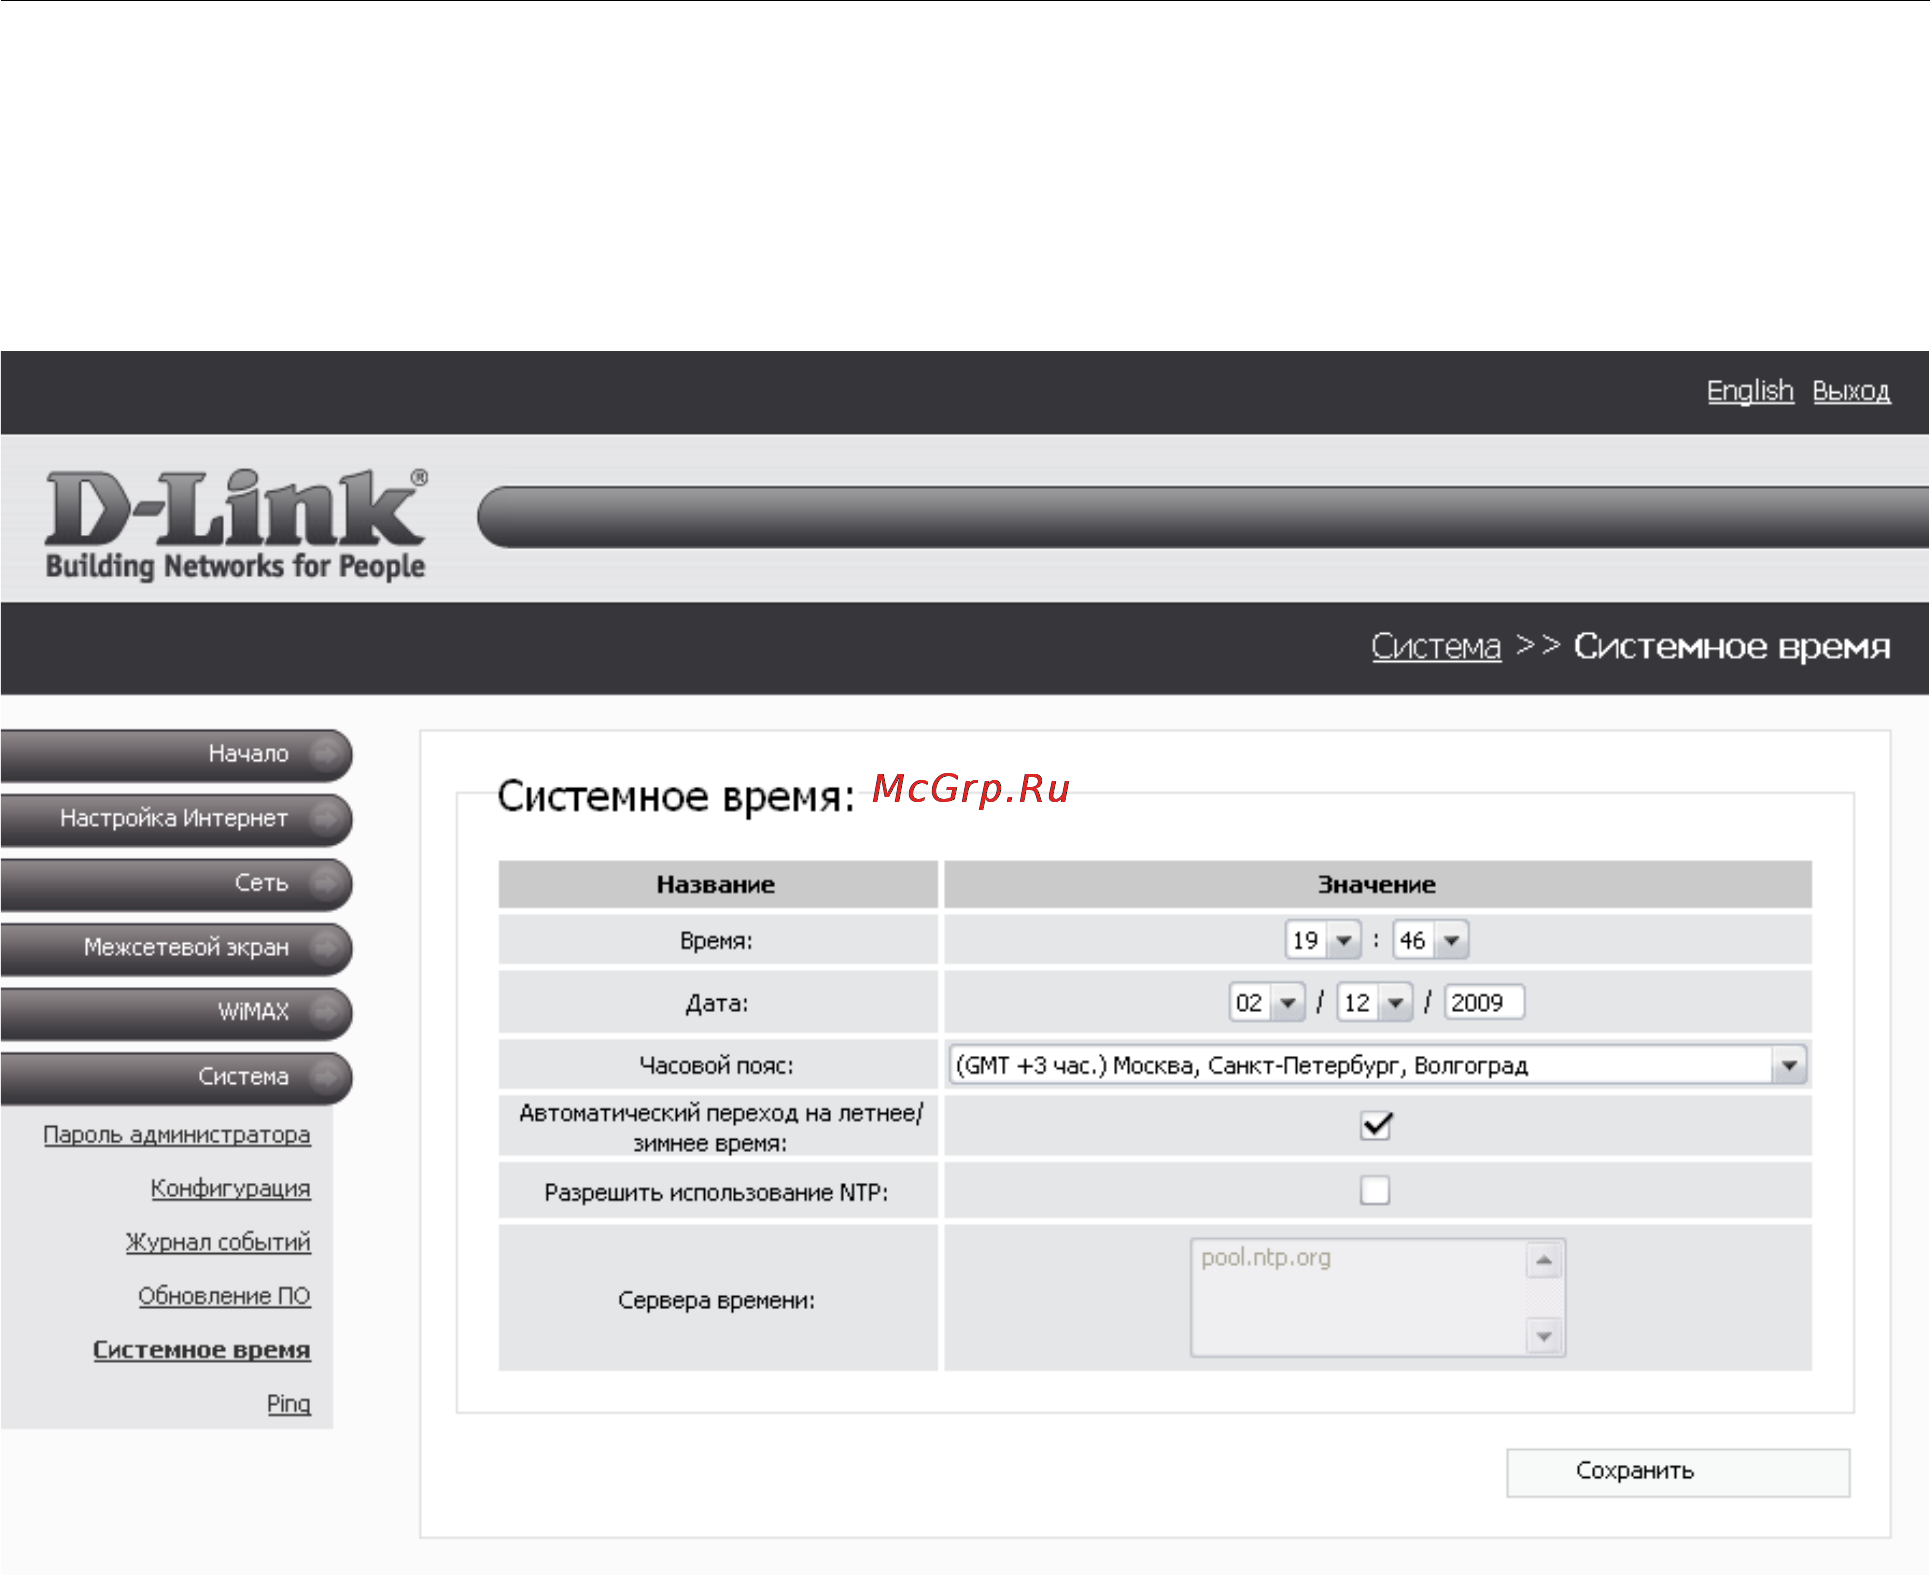1930x1575 pixels.
Task: Click arrow icon on Сеть menu button
Action: tap(324, 882)
